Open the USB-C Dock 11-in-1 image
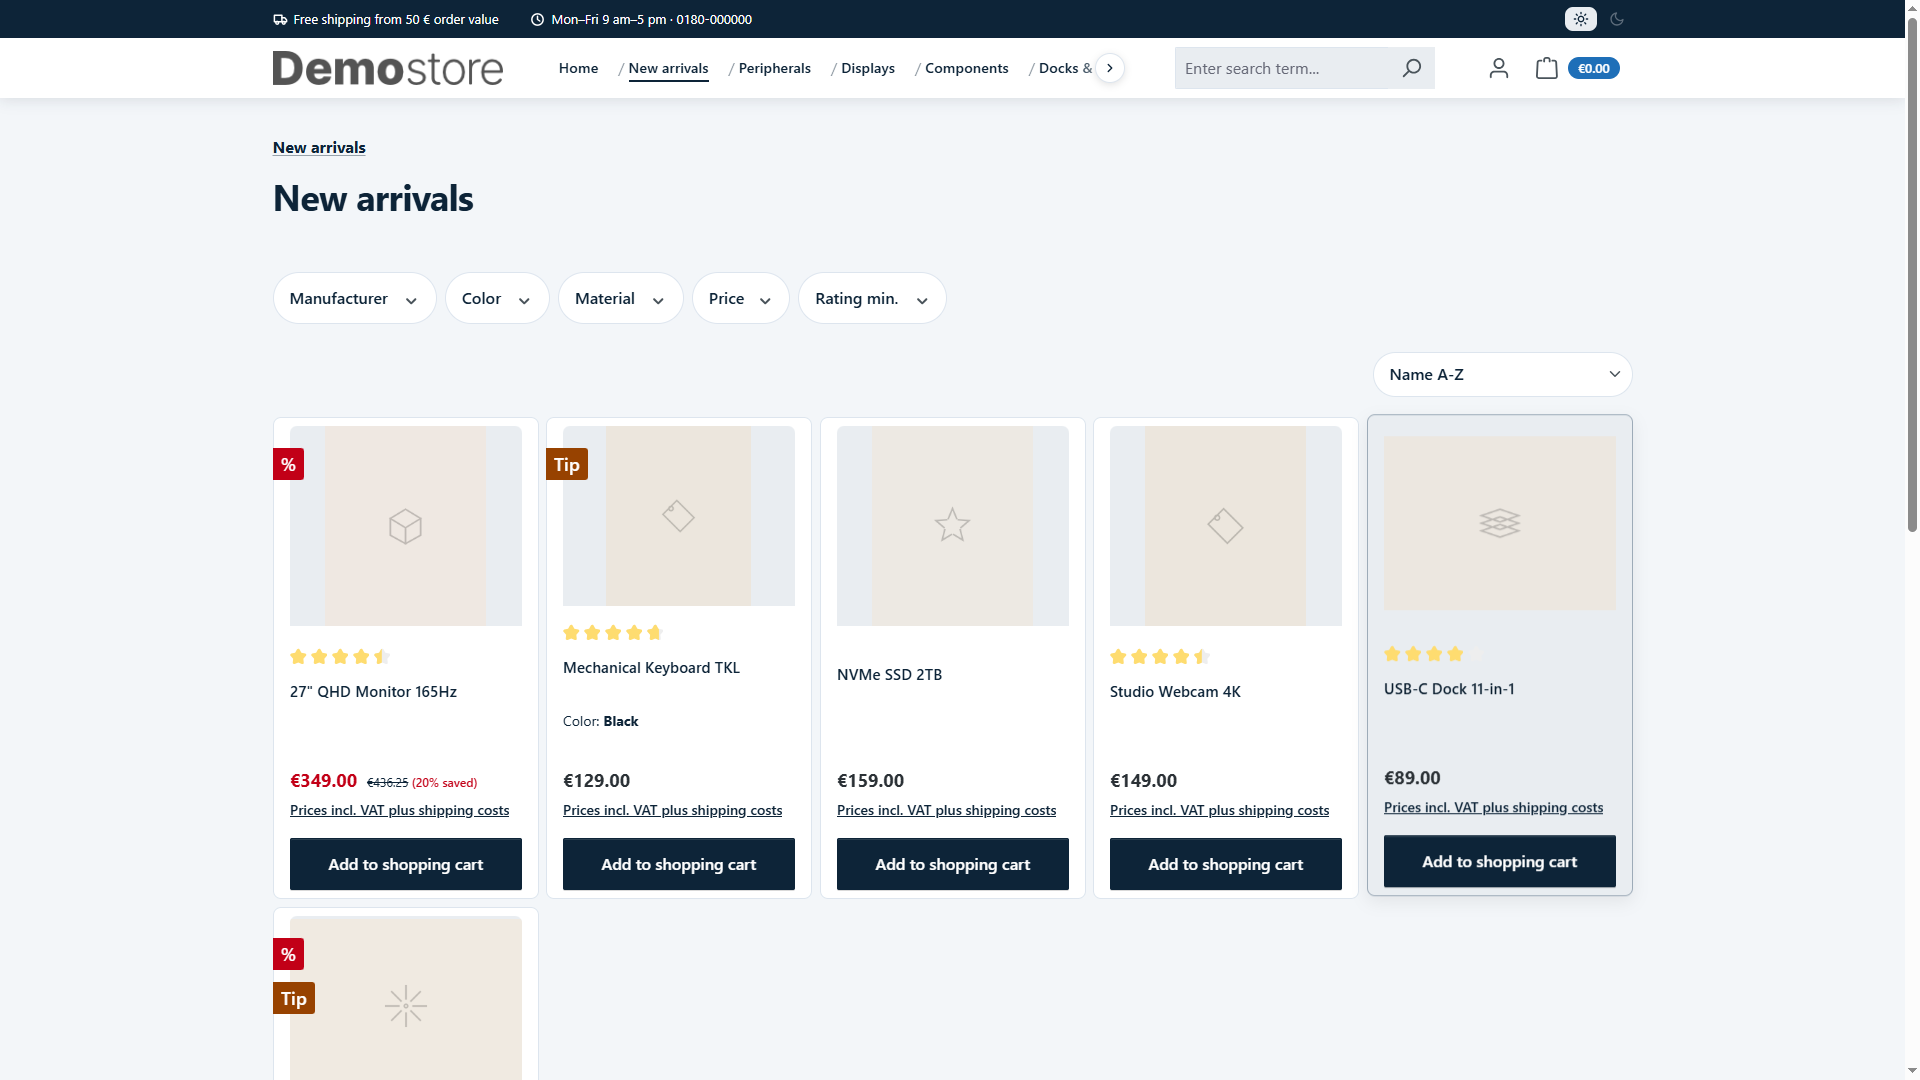1920x1080 pixels. 1500,522
